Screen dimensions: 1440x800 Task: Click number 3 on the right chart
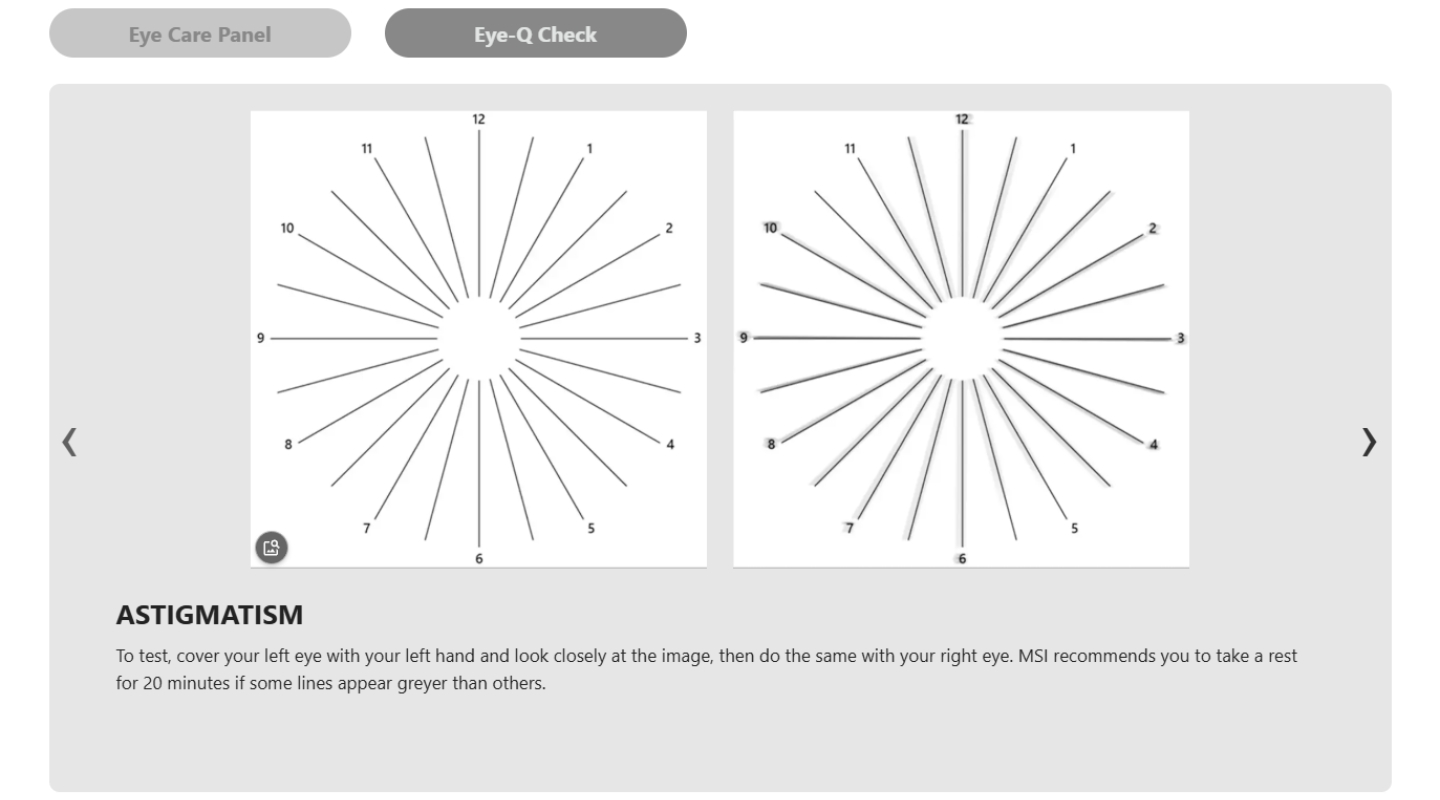pos(1180,338)
